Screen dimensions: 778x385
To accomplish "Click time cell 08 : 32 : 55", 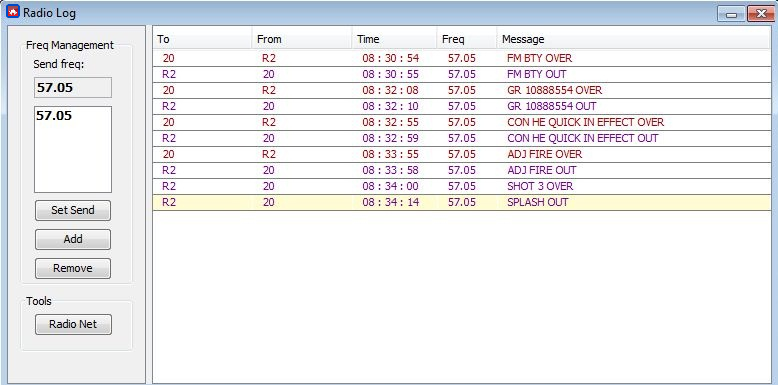I will coord(390,122).
